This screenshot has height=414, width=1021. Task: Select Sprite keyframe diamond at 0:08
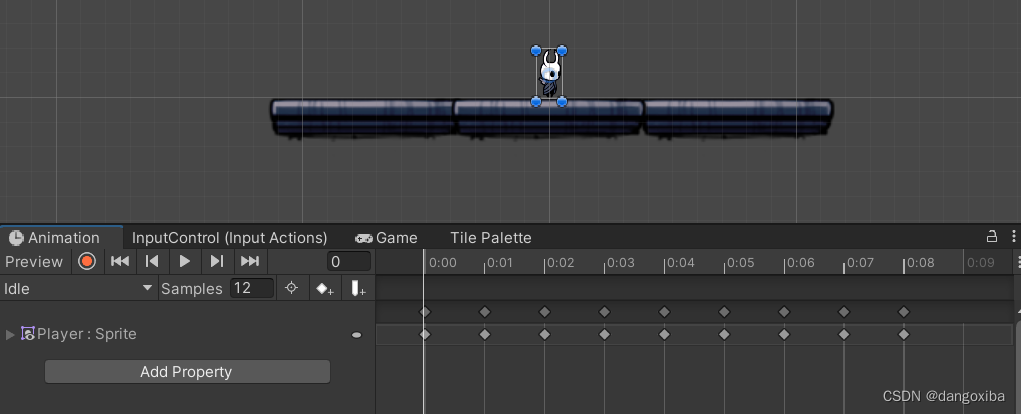[904, 335]
